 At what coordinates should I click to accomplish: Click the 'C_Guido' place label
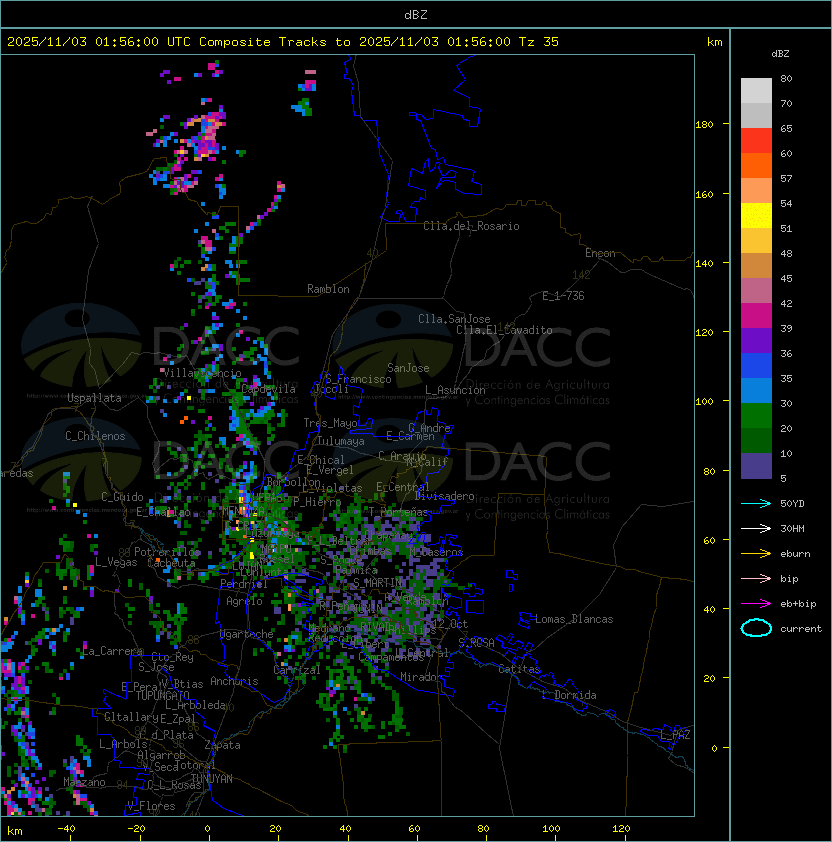tap(122, 497)
